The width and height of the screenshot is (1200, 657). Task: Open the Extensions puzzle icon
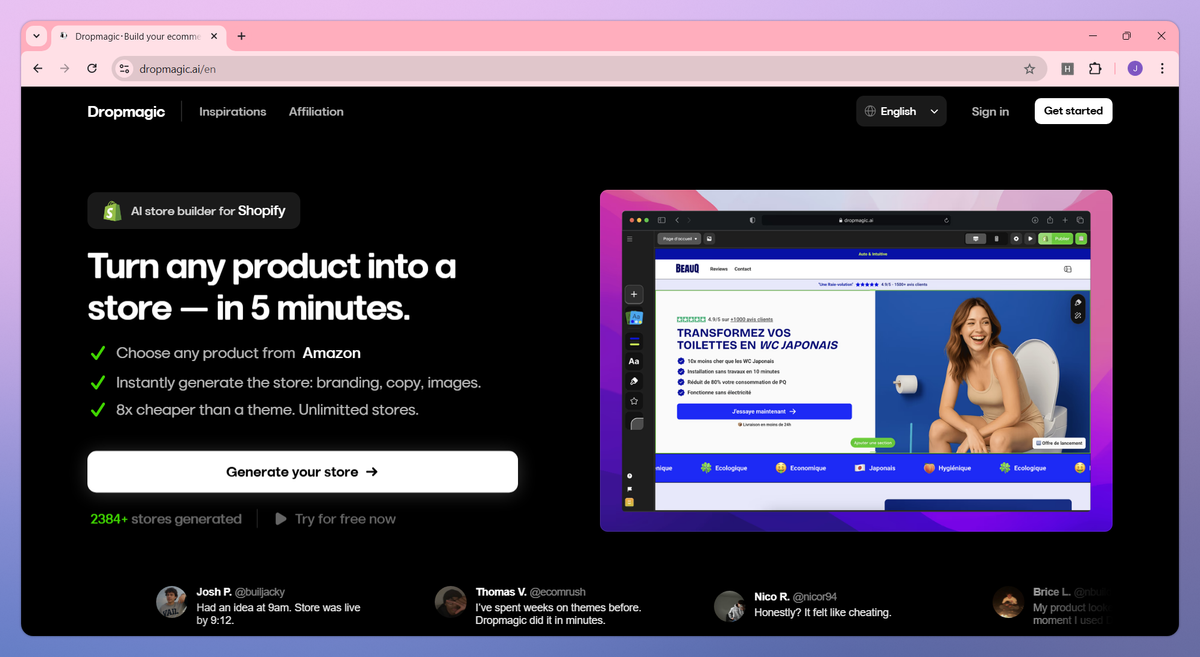(x=1095, y=69)
